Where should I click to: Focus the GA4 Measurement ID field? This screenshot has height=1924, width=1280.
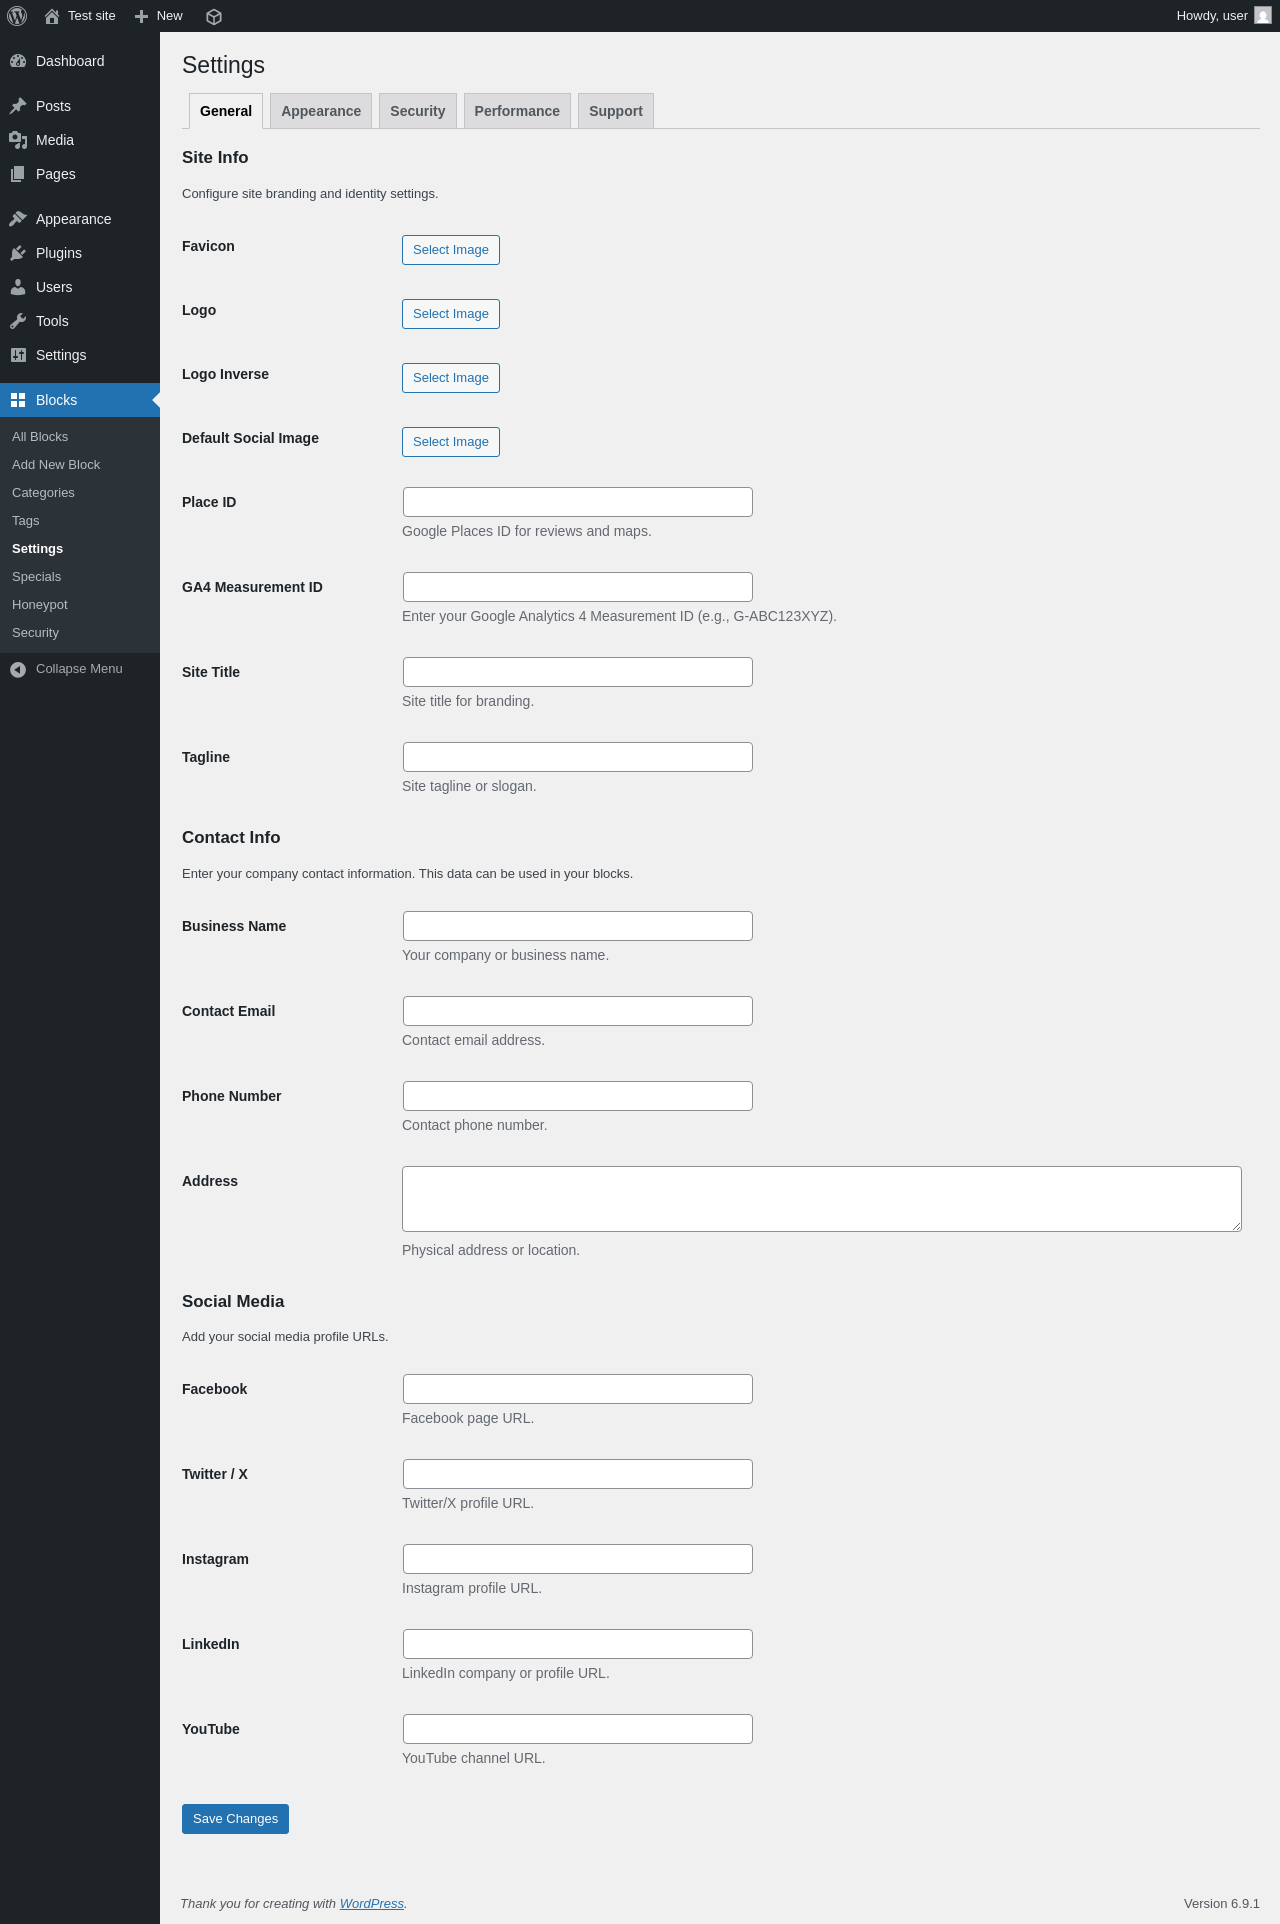[578, 587]
